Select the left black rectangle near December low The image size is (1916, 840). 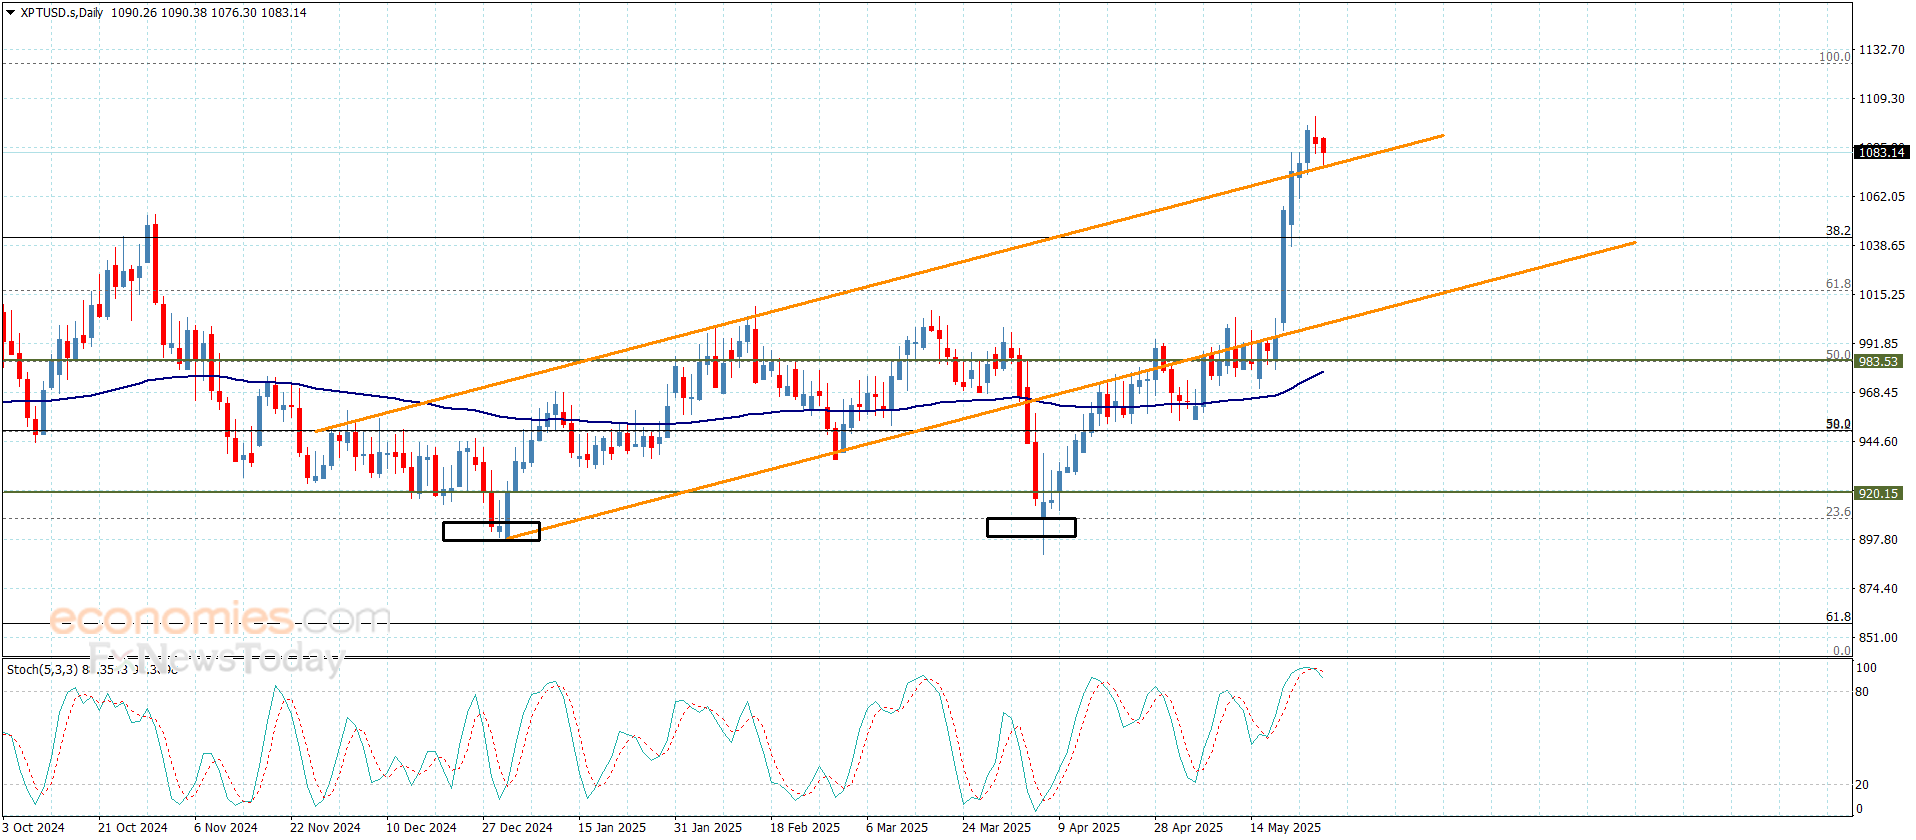tap(491, 531)
